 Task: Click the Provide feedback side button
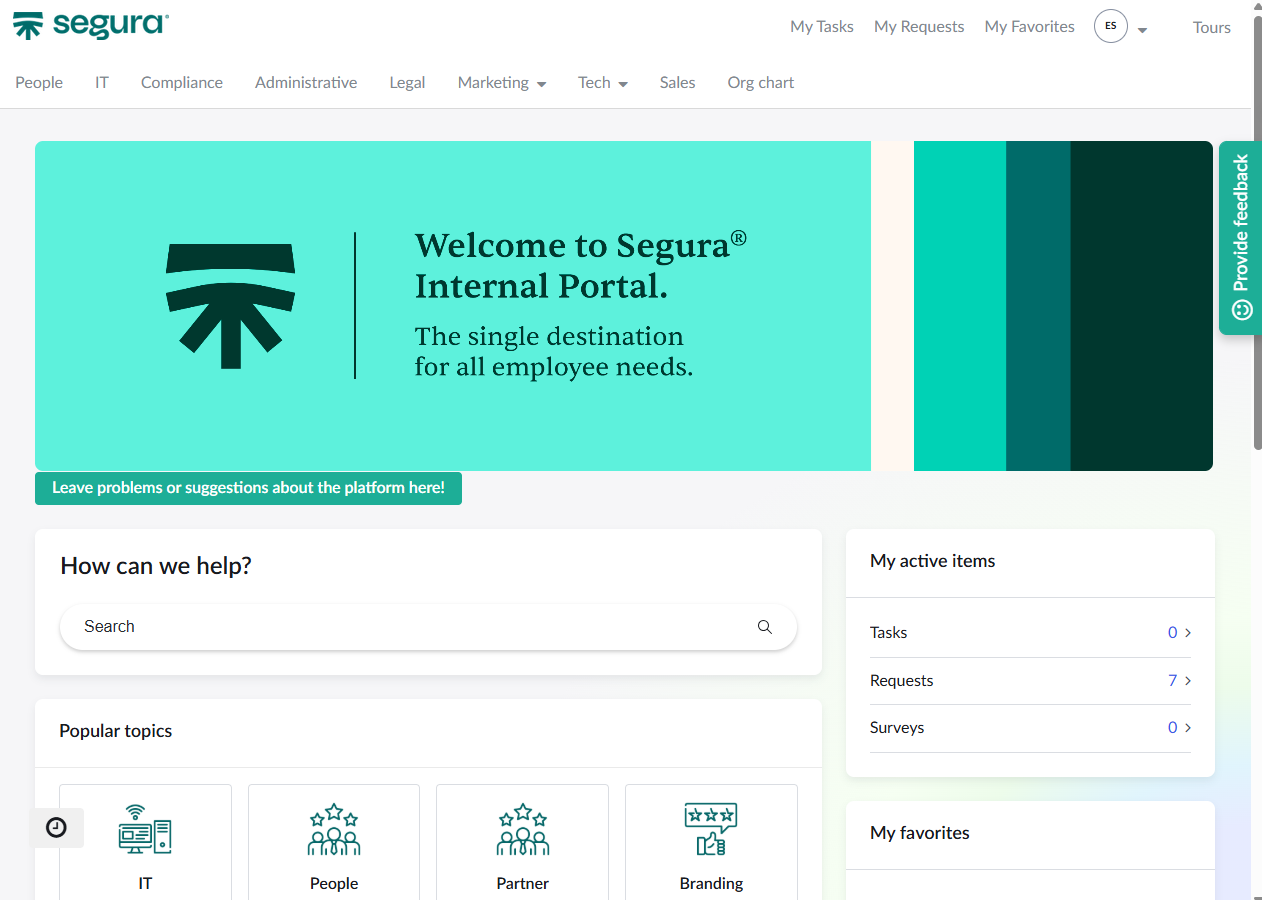(x=1240, y=237)
